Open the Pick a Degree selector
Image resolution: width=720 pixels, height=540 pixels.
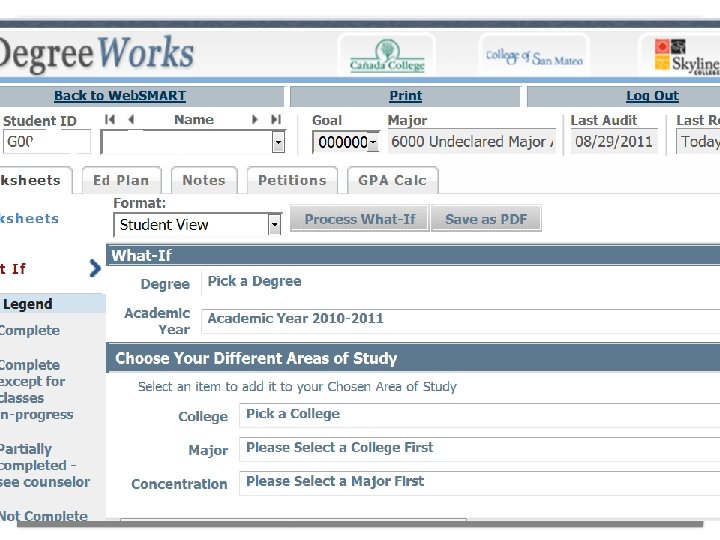tap(461, 282)
